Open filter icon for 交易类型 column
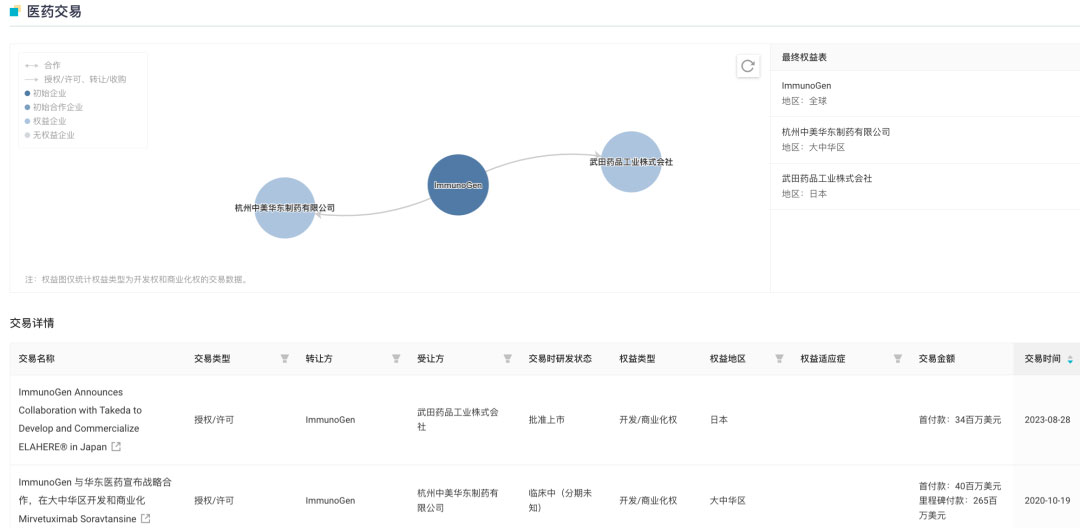Image resolution: width=1080 pixels, height=528 pixels. [284, 359]
